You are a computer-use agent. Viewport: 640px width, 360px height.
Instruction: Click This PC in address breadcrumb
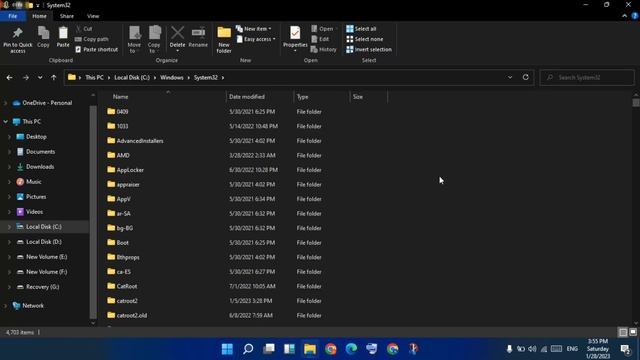click(x=94, y=77)
